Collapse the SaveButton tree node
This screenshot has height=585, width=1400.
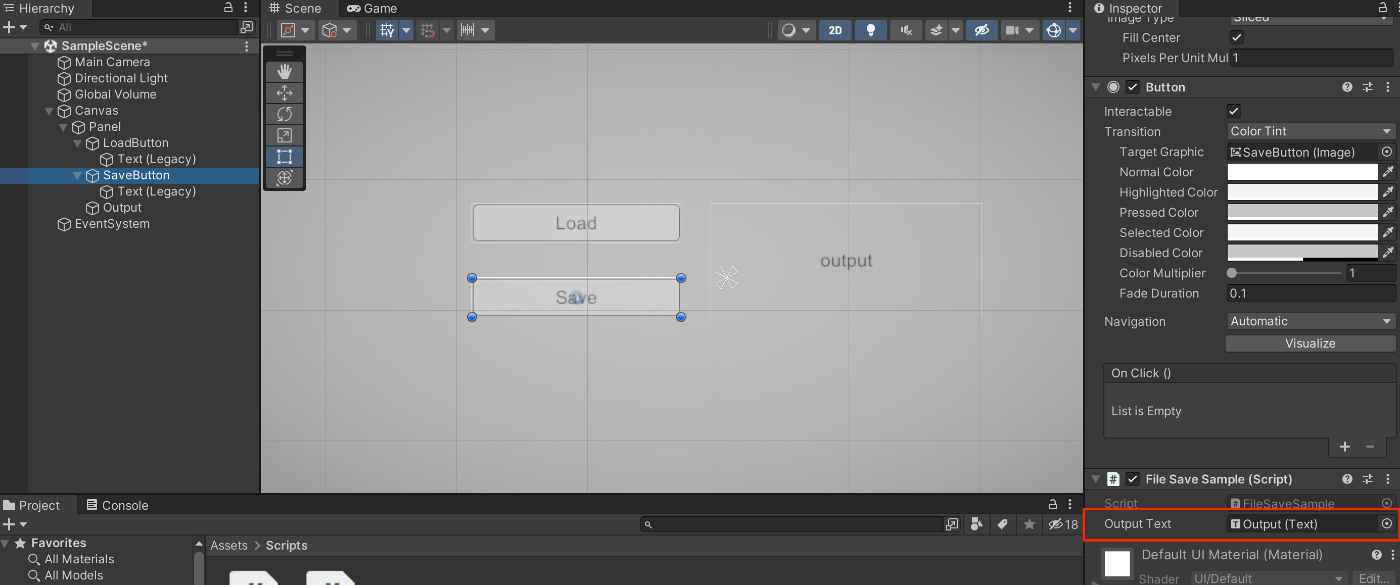click(78, 175)
